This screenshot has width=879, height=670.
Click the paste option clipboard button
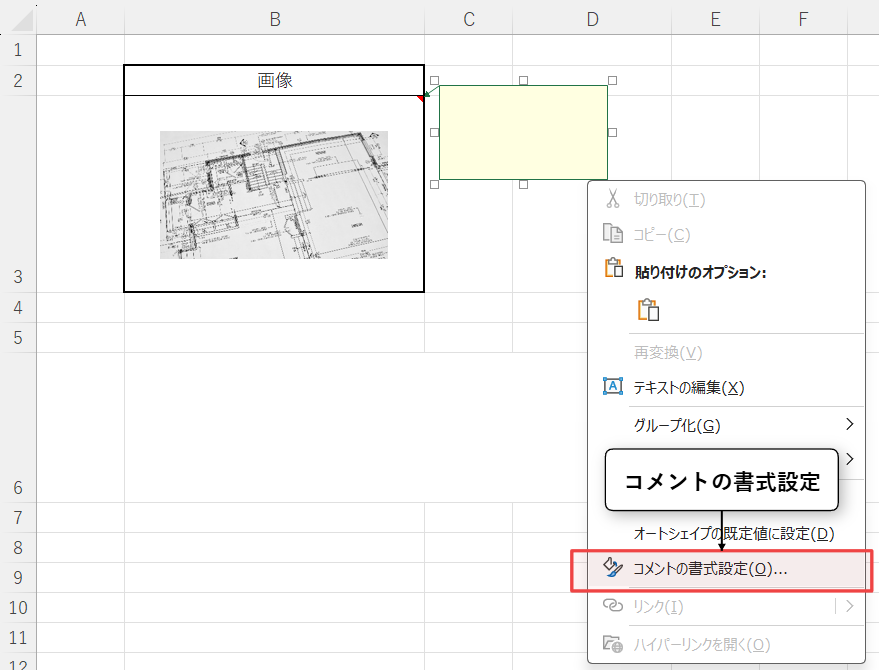click(648, 309)
